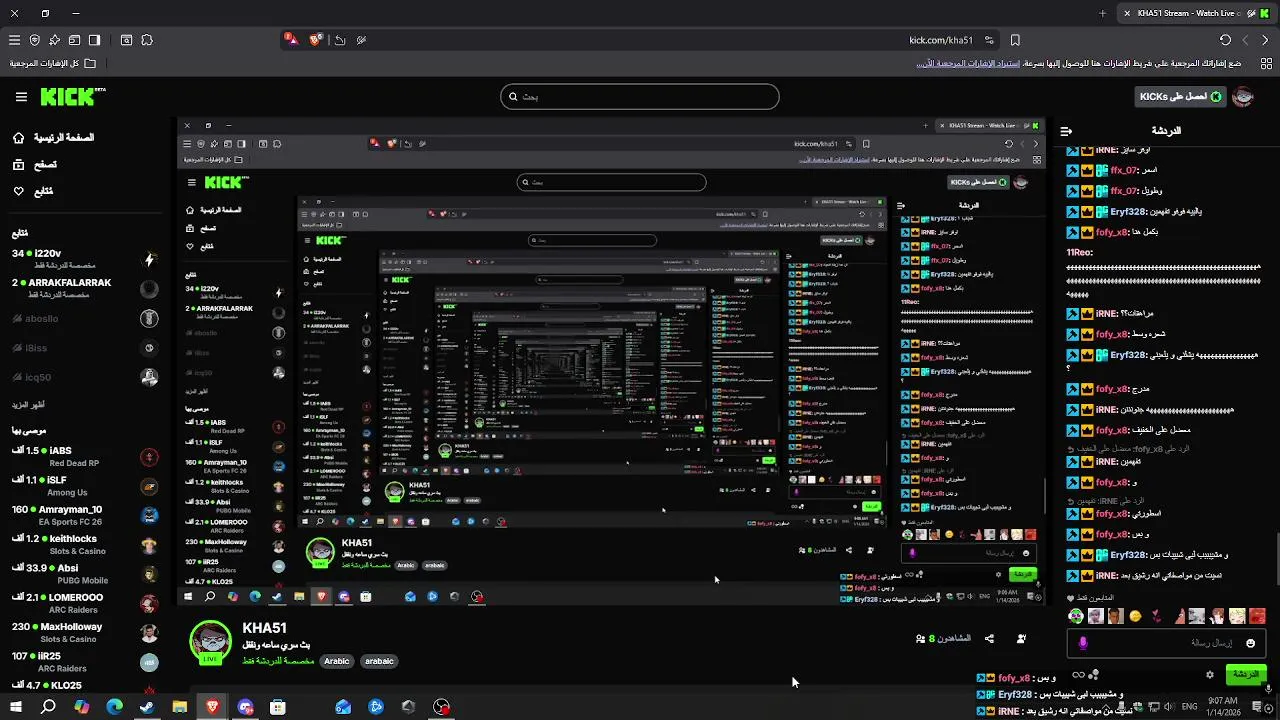The height and width of the screenshot is (720, 1280).
Task: Toggle the Kick sidebar hamburger menu
Action: [21, 97]
